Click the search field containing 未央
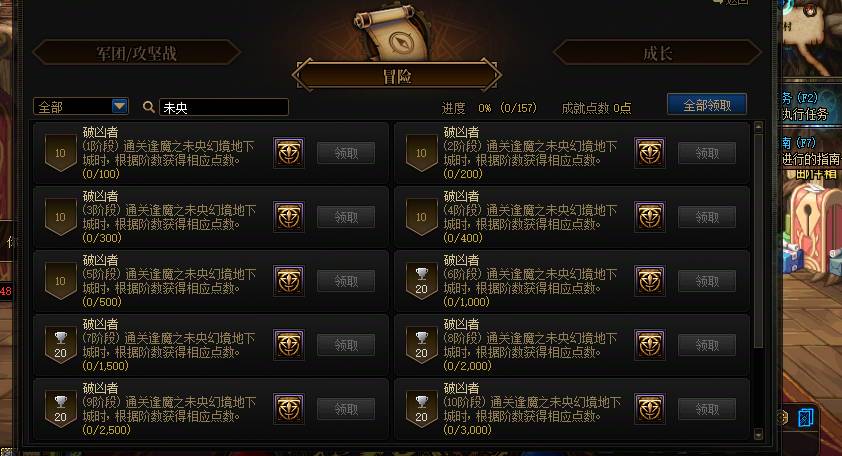Image resolution: width=842 pixels, height=456 pixels. pyautogui.click(x=224, y=107)
